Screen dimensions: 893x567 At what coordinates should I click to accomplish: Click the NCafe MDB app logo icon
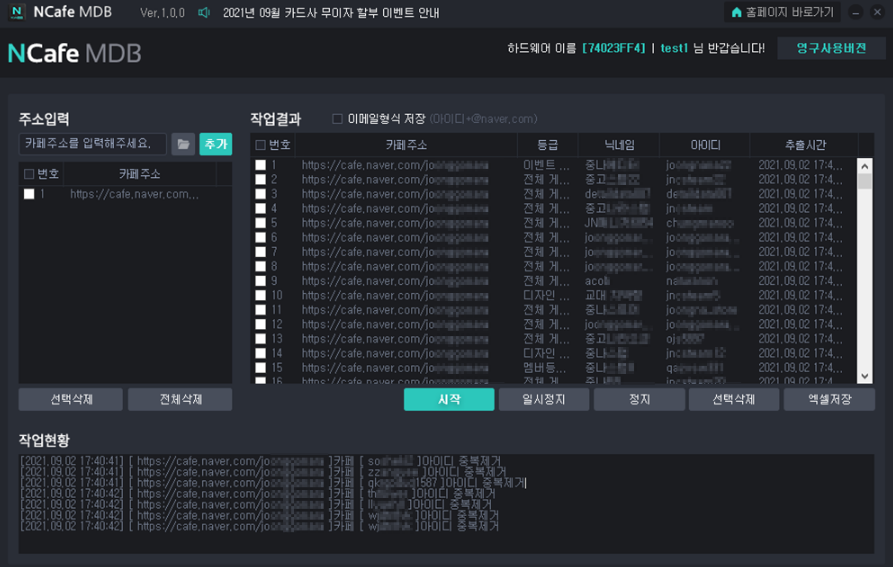coord(17,12)
